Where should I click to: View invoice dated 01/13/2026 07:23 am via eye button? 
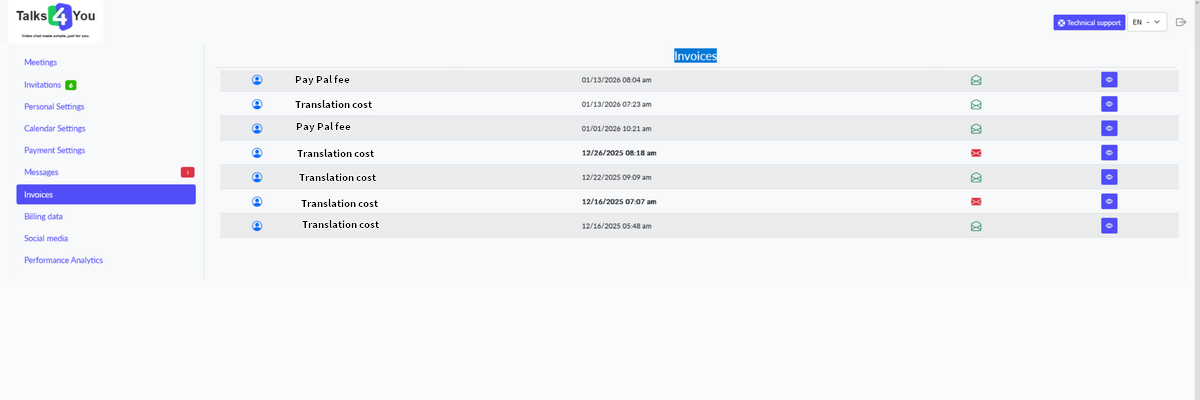click(1109, 104)
